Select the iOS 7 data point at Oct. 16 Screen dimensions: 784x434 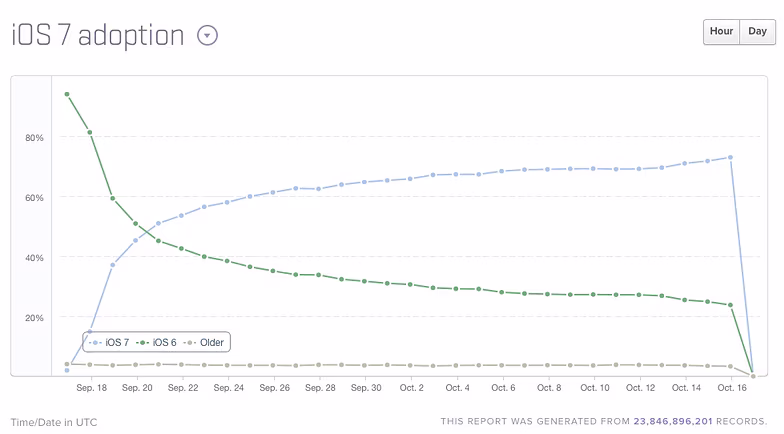pos(730,158)
